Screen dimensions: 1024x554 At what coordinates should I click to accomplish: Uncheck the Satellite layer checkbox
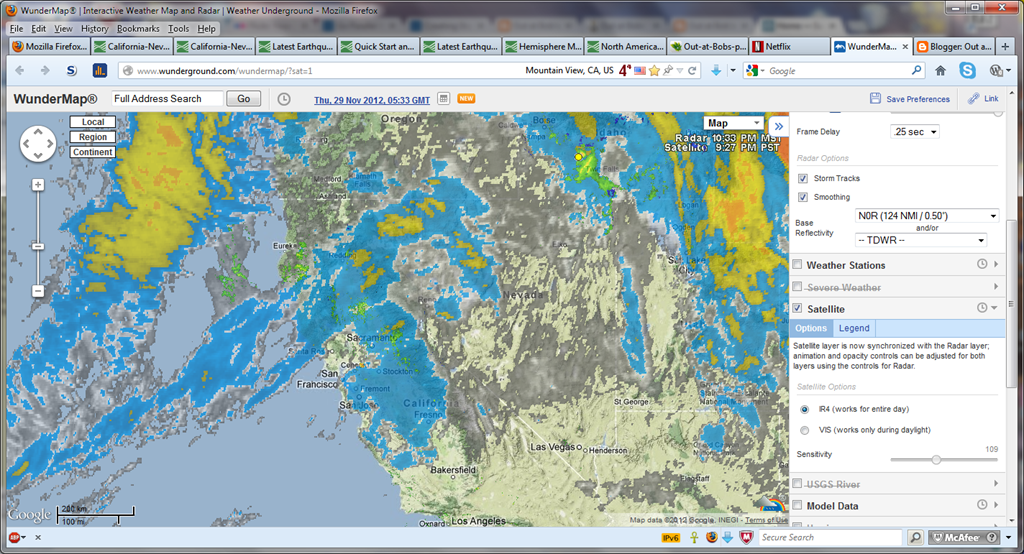797,308
